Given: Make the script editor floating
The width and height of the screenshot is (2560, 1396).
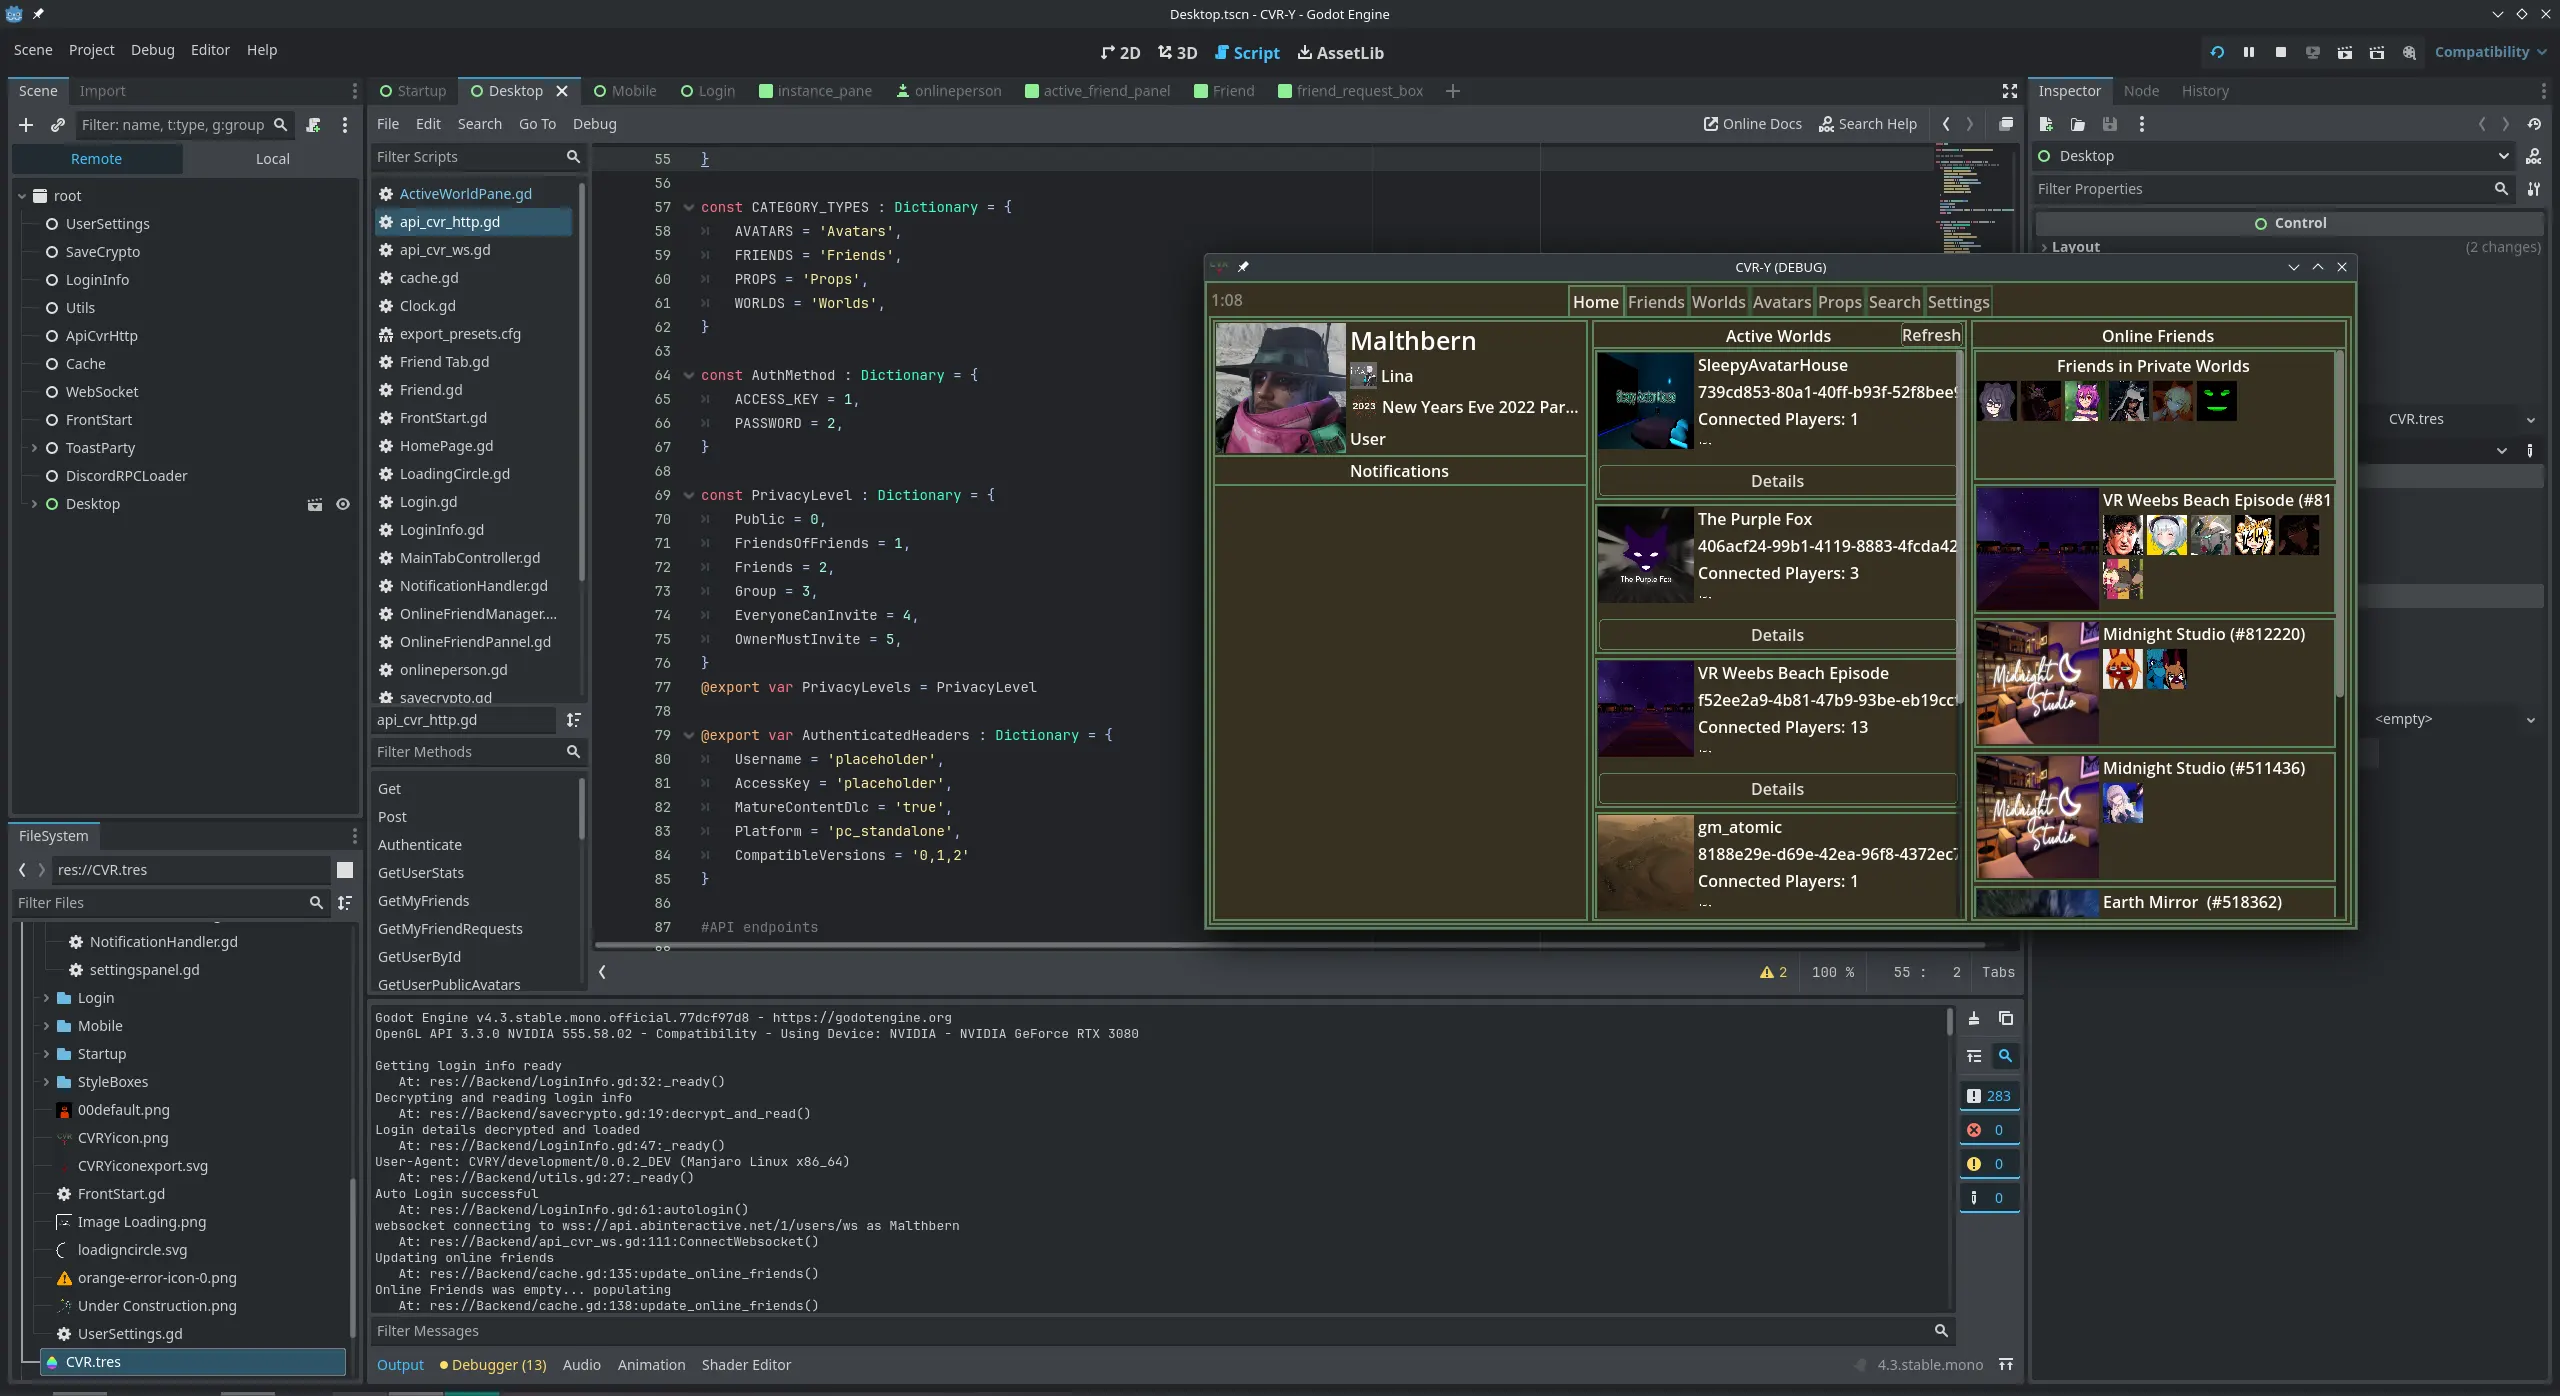Looking at the screenshot, I should [2005, 124].
